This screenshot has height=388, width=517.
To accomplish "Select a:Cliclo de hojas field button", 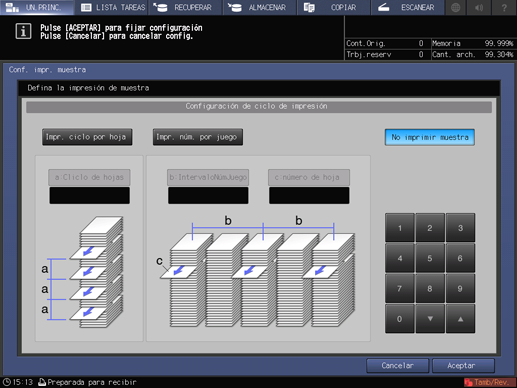I will pyautogui.click(x=89, y=177).
